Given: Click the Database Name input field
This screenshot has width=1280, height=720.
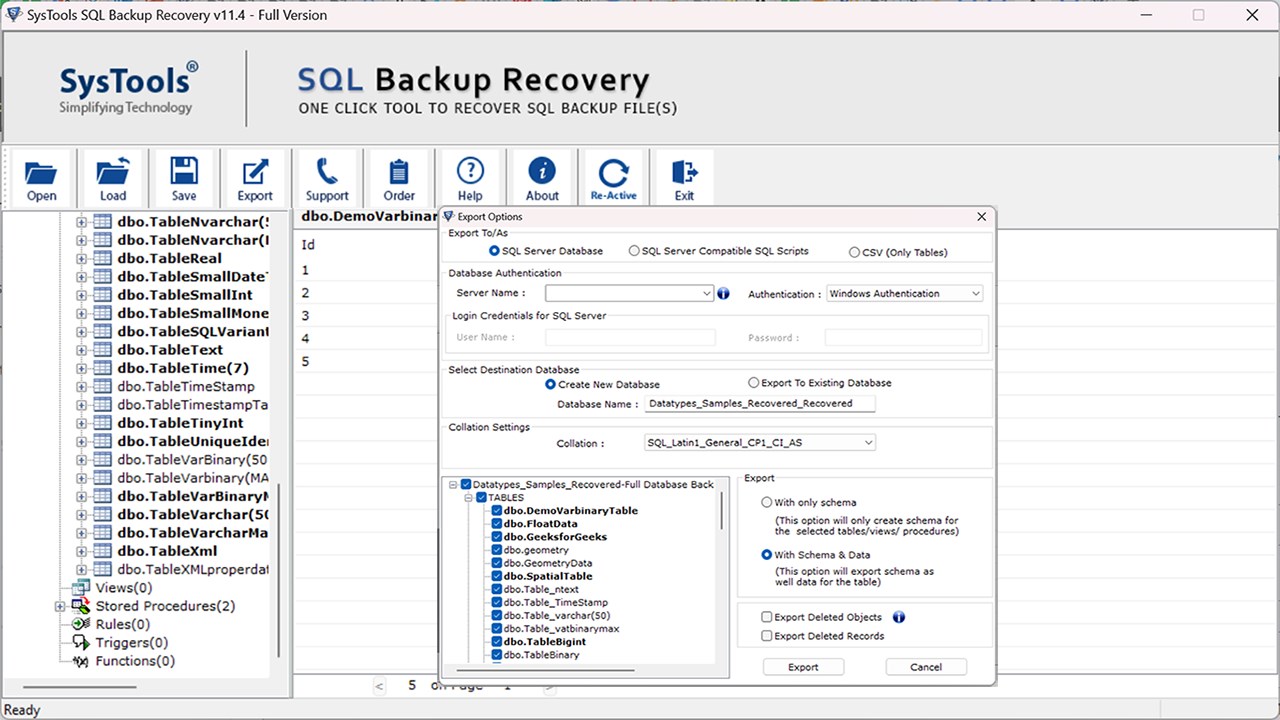Looking at the screenshot, I should 759,404.
